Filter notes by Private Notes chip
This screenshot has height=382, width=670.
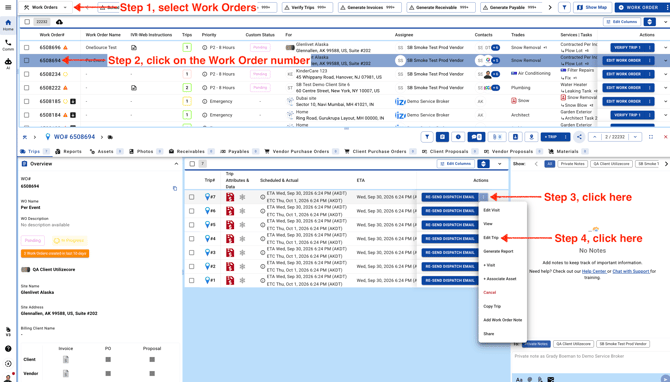pyautogui.click(x=572, y=164)
